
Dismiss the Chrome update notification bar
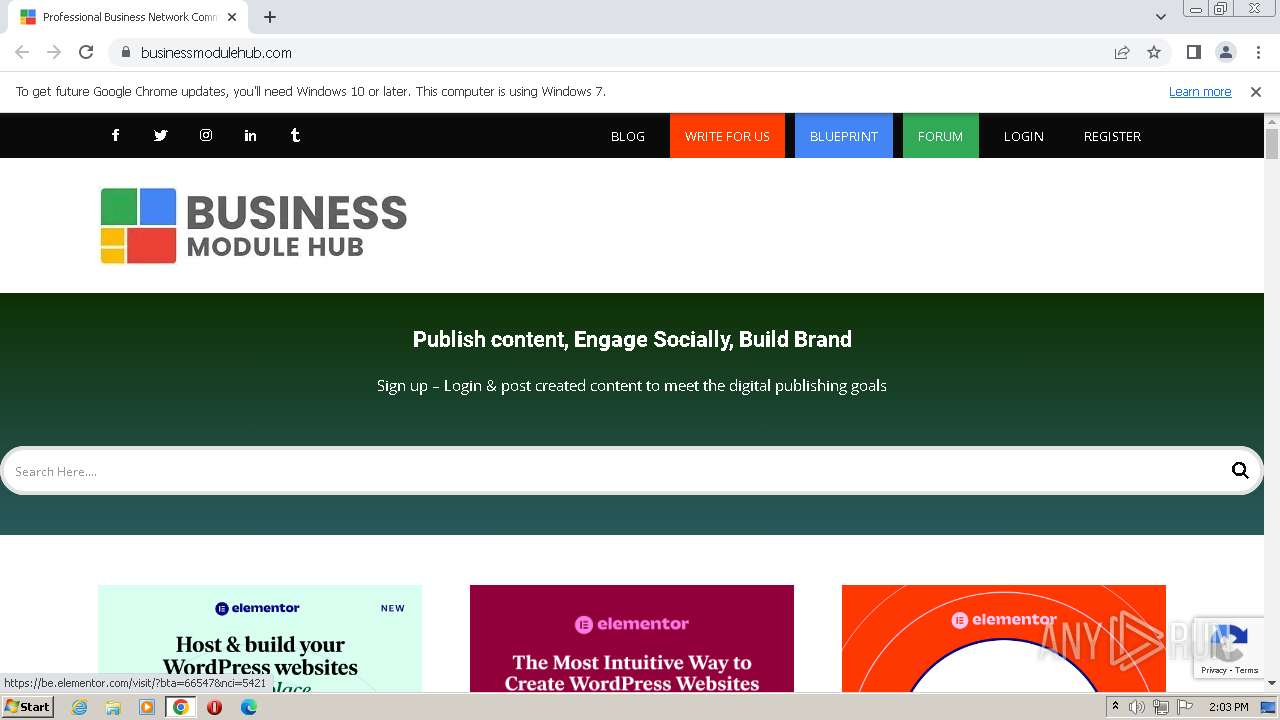pyautogui.click(x=1255, y=91)
